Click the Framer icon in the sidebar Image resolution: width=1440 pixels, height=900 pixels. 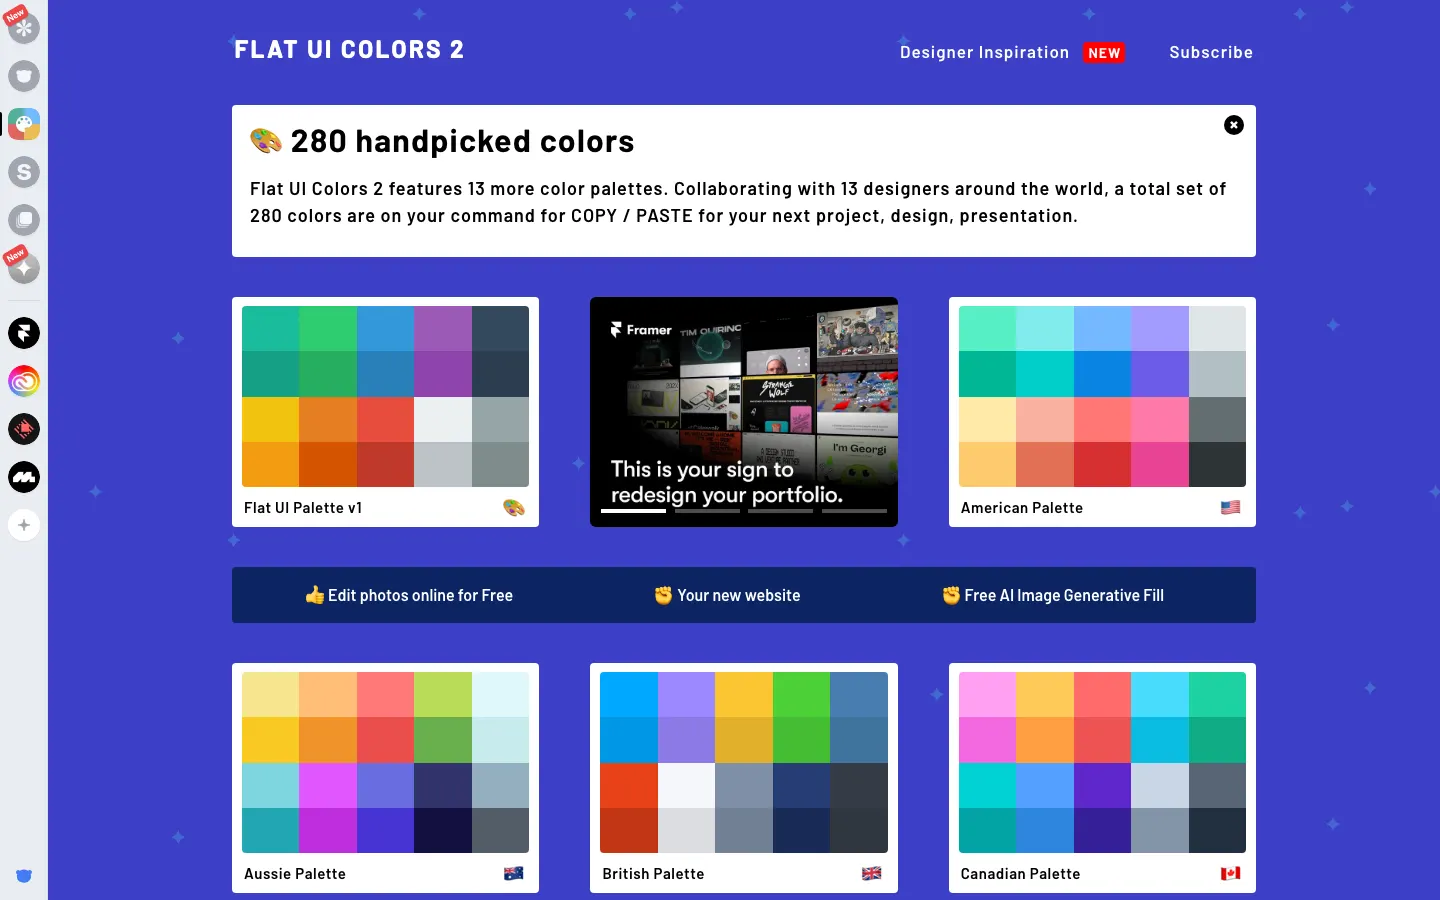[x=24, y=333]
